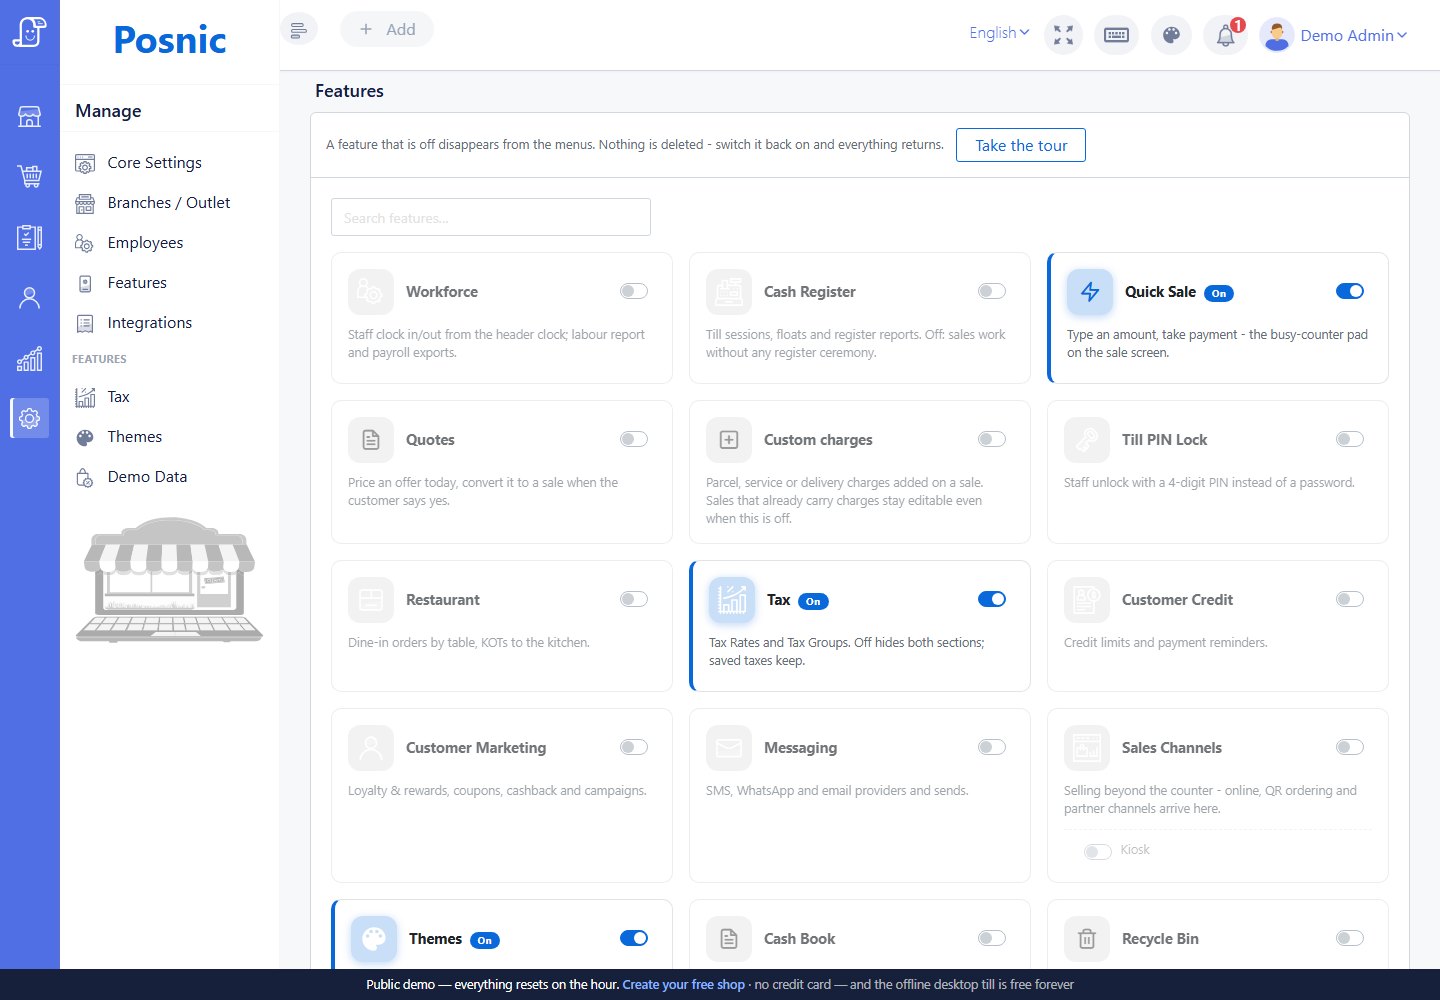
Task: Click the Custom charges plus-box icon
Action: click(729, 440)
